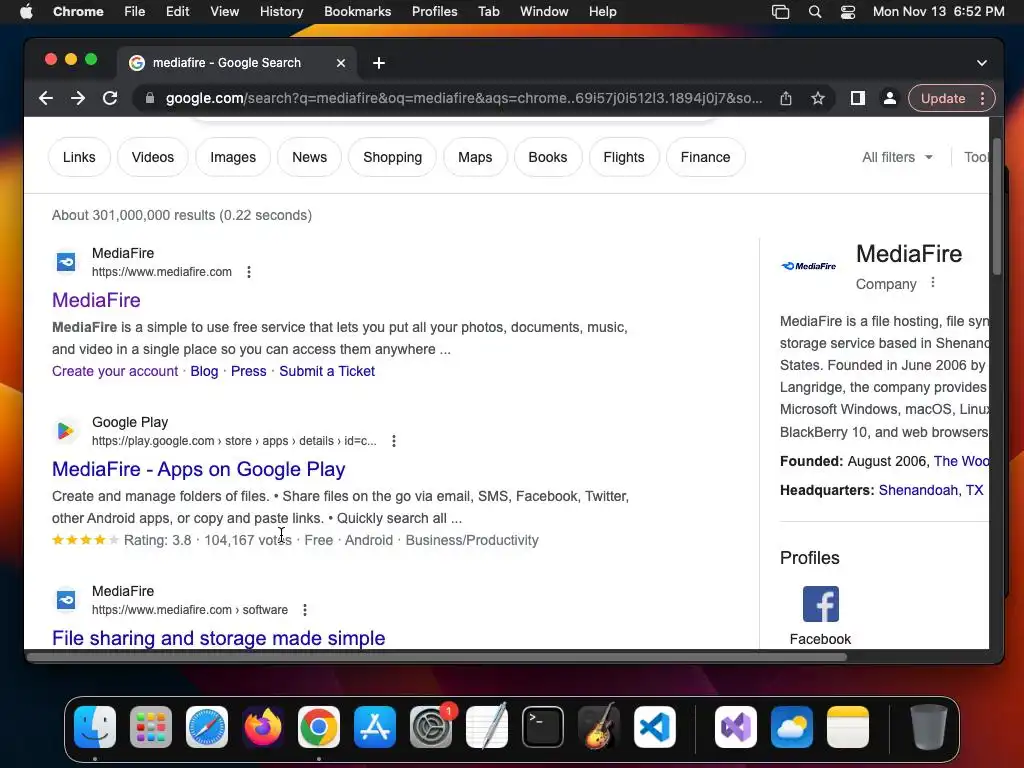Open Launchpad from the Dock

click(151, 727)
